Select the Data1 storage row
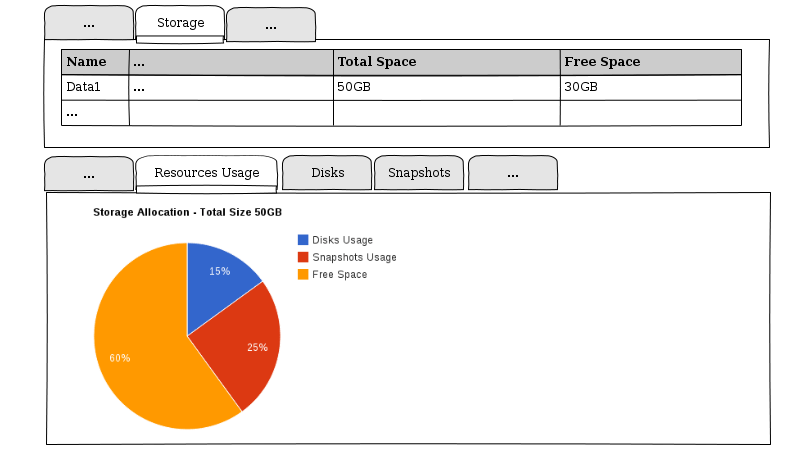The image size is (800, 458). [x=95, y=87]
